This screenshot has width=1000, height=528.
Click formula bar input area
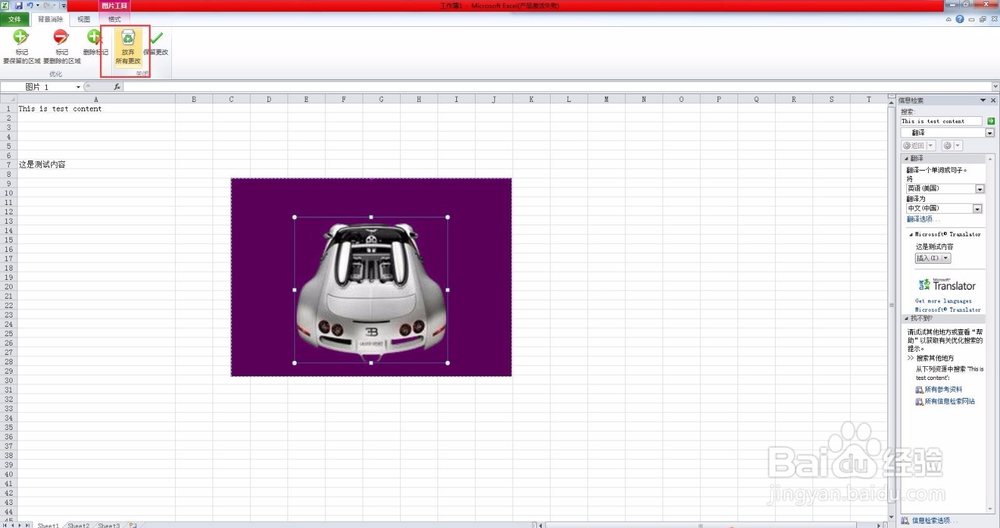tap(557, 87)
